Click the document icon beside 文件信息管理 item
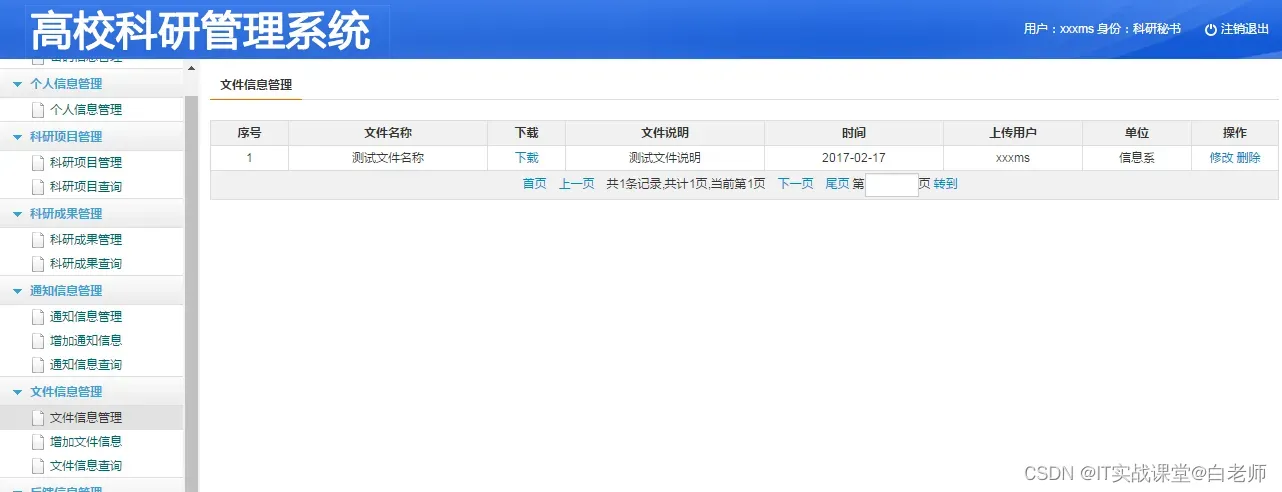Image resolution: width=1282 pixels, height=492 pixels. [x=38, y=418]
